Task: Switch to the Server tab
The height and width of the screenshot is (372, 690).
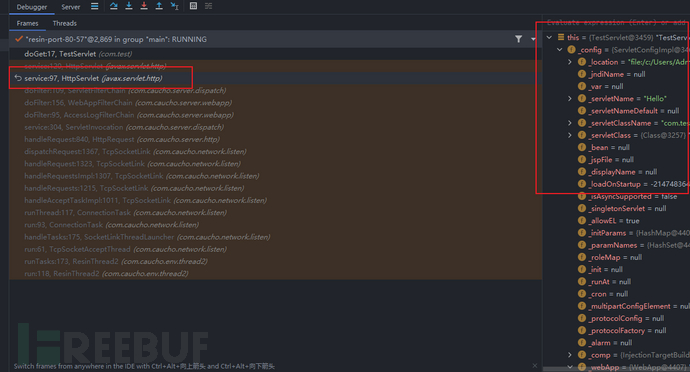Action: pyautogui.click(x=70, y=7)
